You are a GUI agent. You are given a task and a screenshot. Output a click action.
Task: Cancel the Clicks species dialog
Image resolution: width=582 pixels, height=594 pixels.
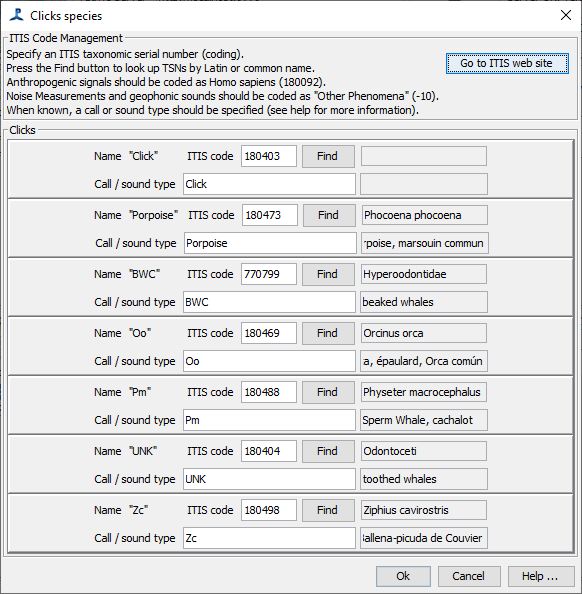[x=469, y=576]
